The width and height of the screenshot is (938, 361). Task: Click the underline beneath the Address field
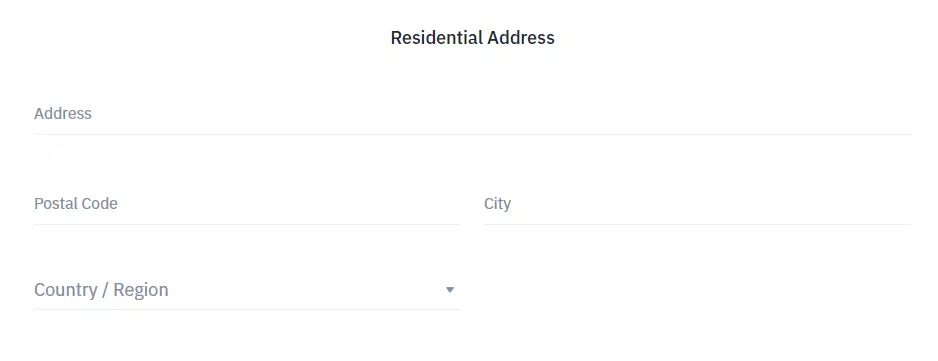pyautogui.click(x=473, y=134)
